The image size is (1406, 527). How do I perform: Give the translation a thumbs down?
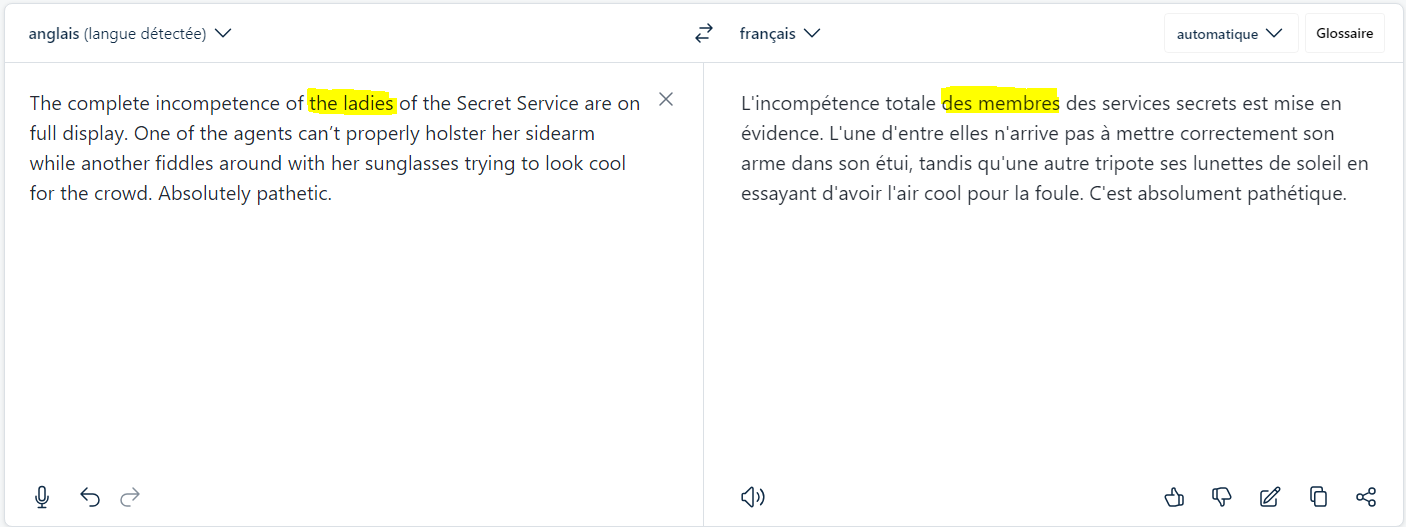(1222, 497)
